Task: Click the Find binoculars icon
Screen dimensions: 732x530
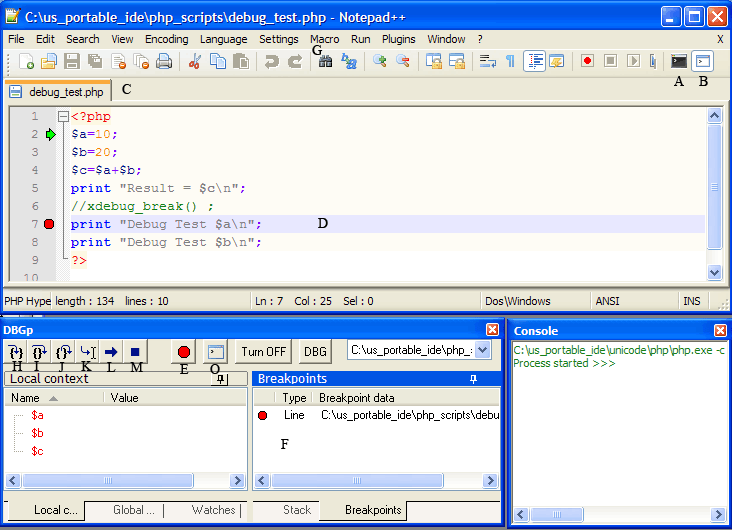Action: (325, 61)
